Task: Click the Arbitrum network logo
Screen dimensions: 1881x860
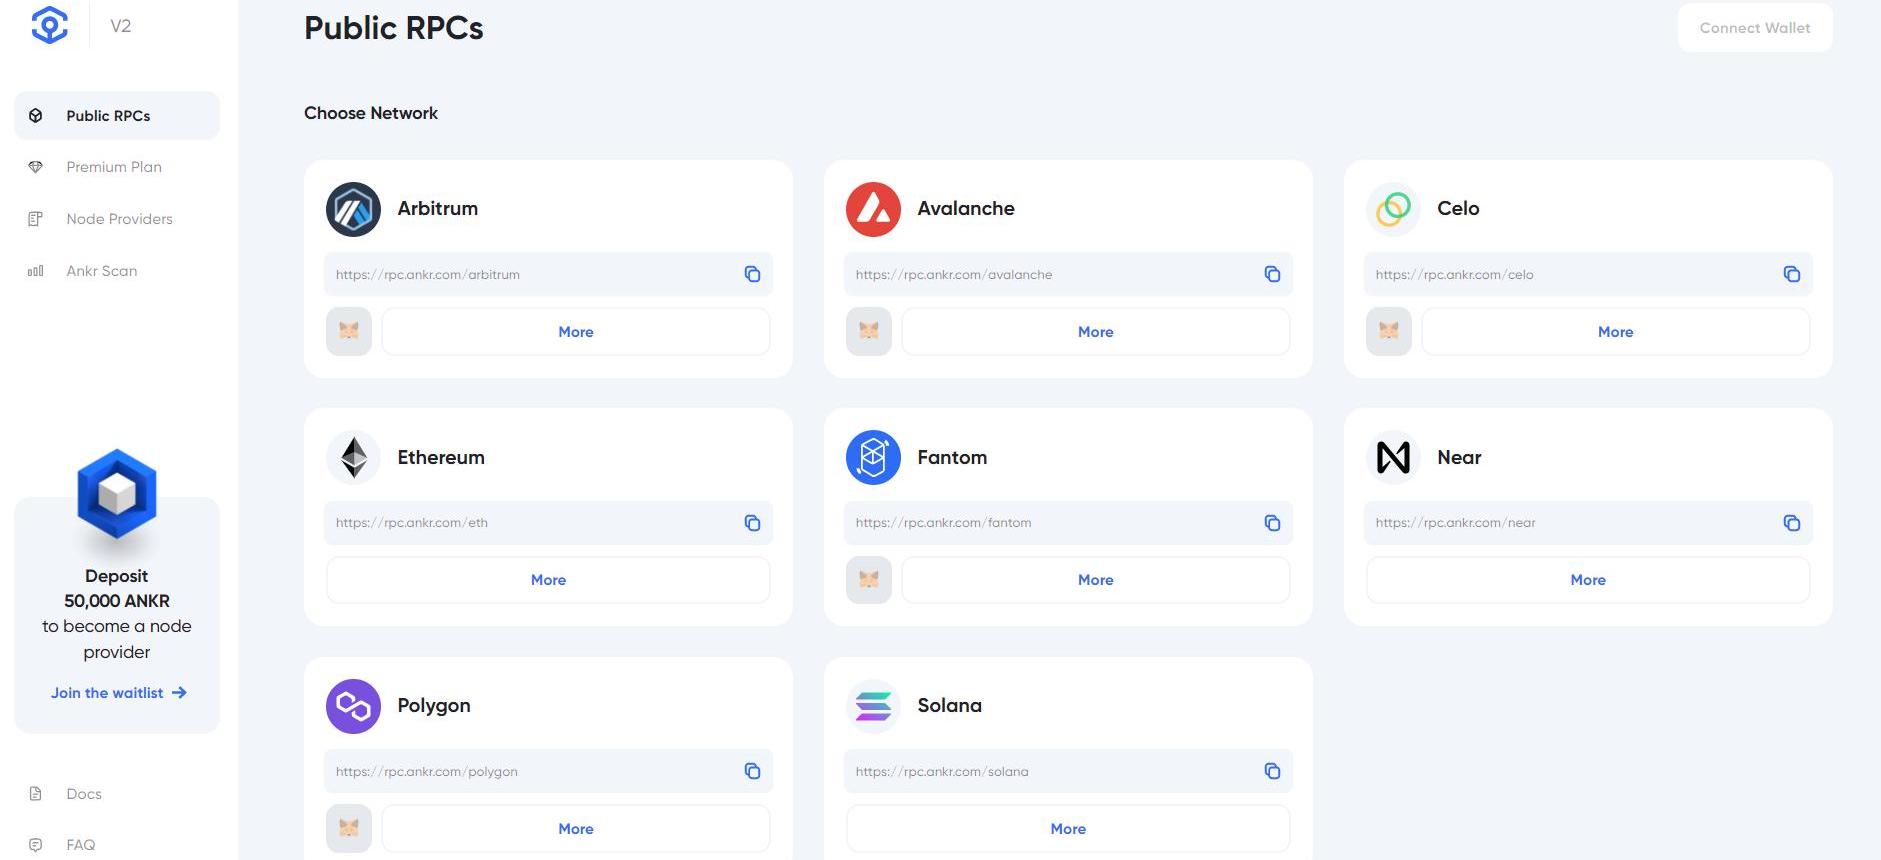Action: tap(353, 209)
